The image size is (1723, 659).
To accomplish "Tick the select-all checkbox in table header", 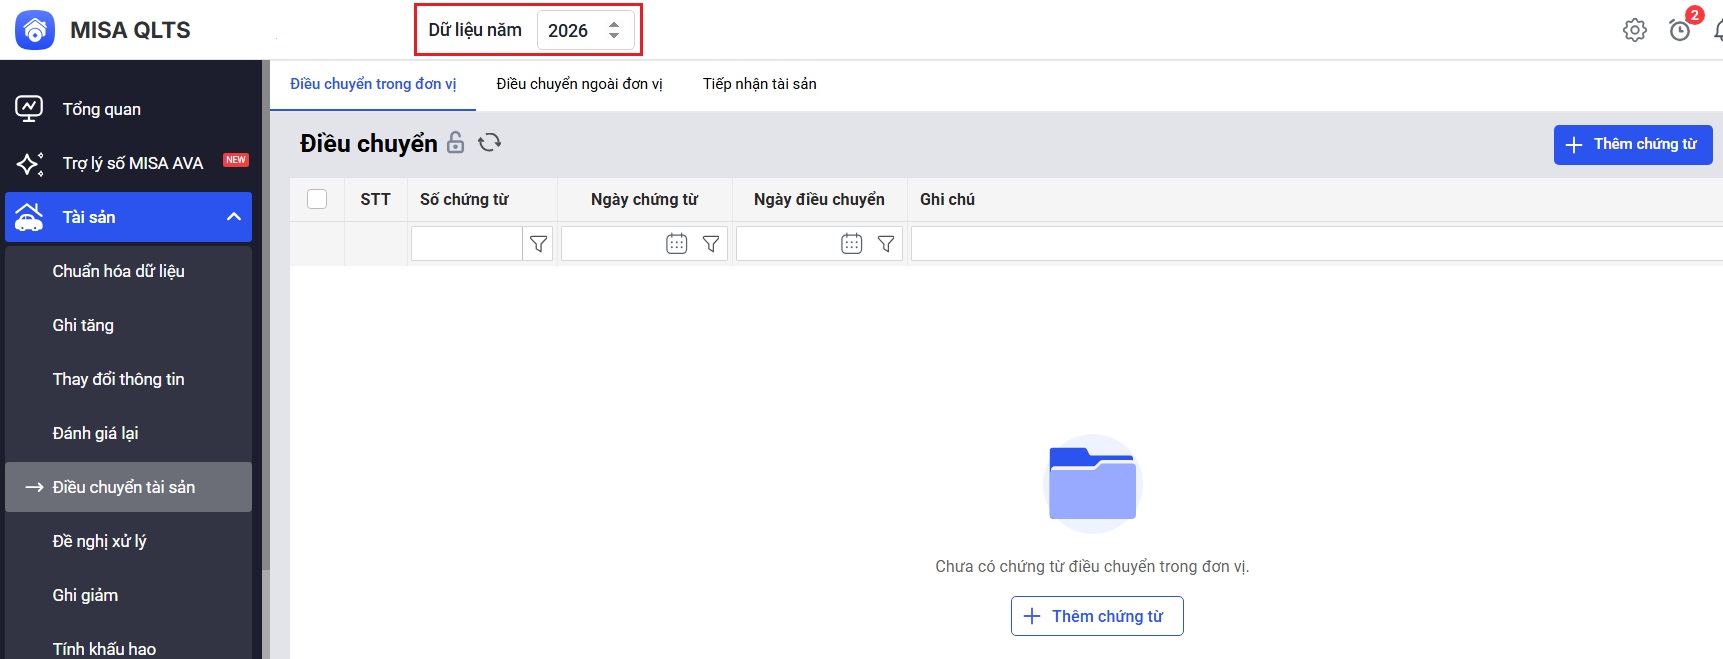I will coord(317,199).
